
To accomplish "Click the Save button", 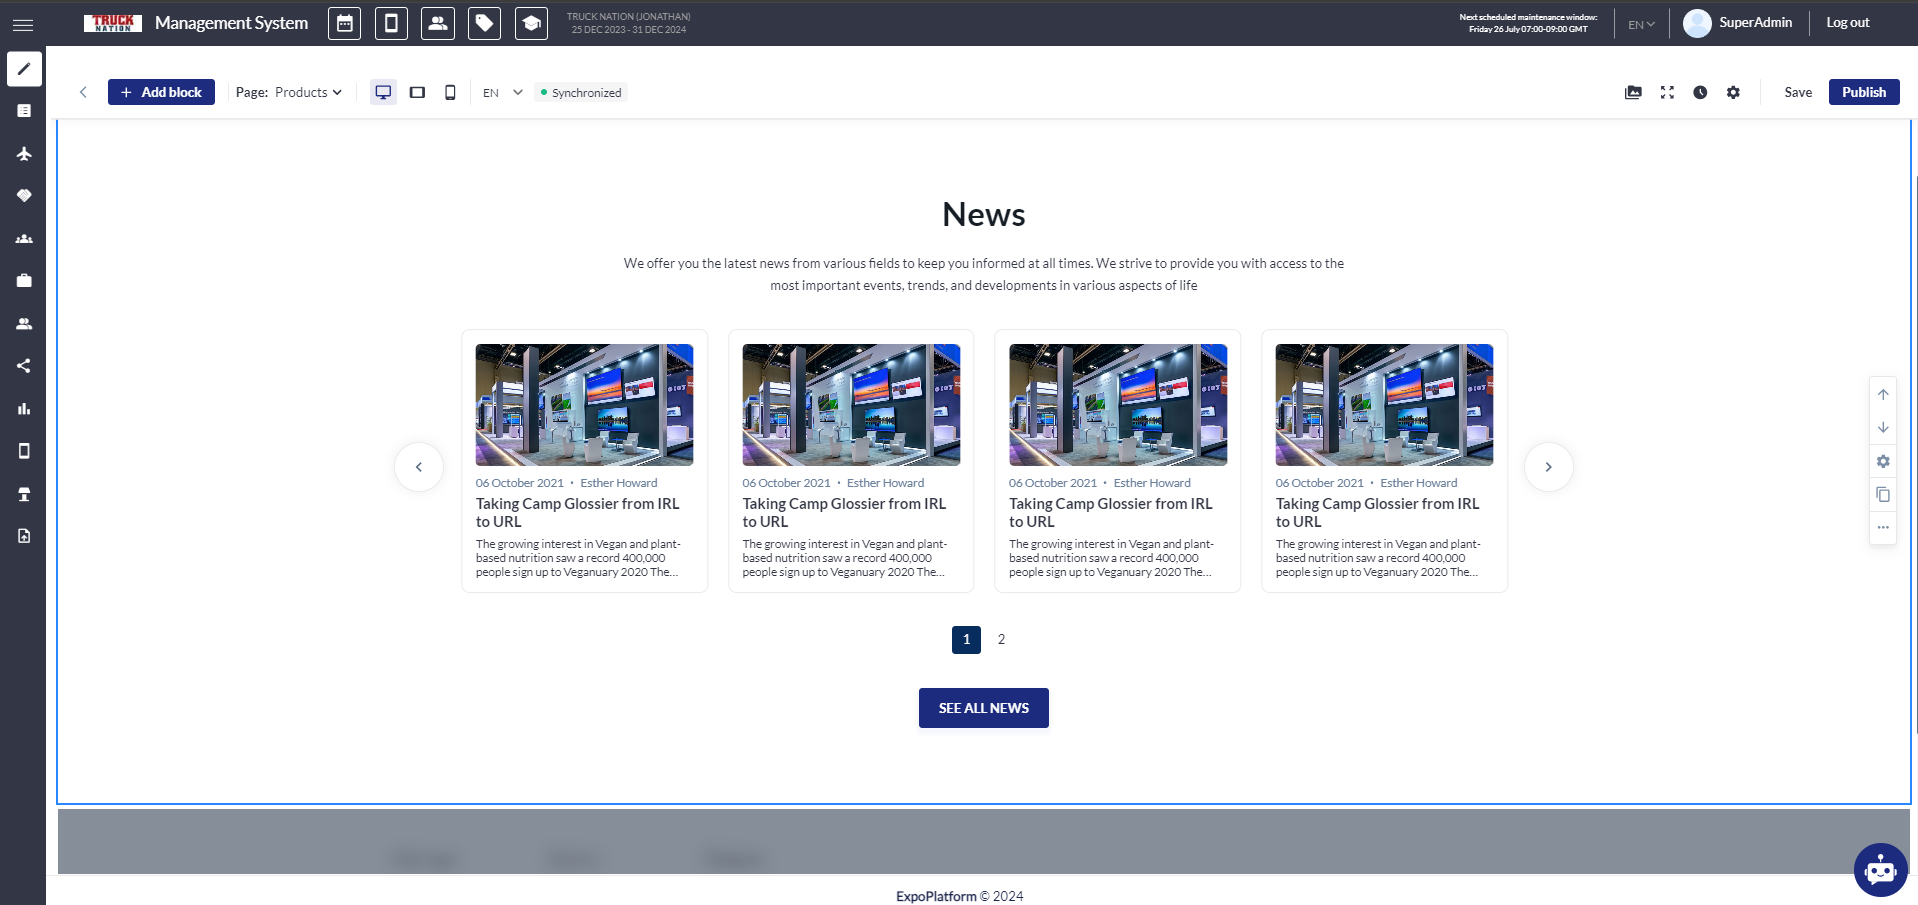I will tap(1798, 92).
